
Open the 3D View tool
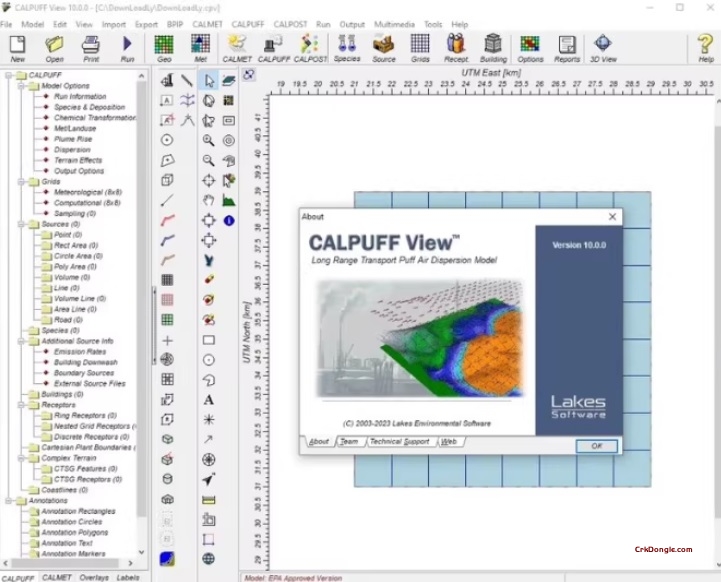point(603,48)
